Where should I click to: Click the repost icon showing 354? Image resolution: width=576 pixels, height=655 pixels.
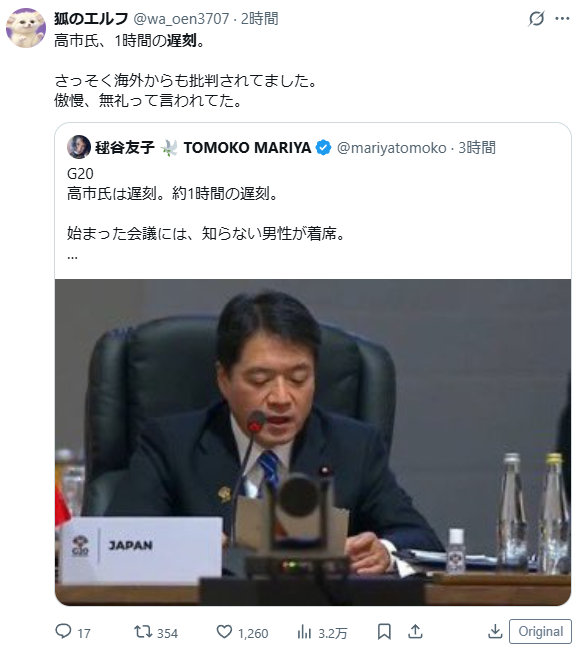point(143,631)
